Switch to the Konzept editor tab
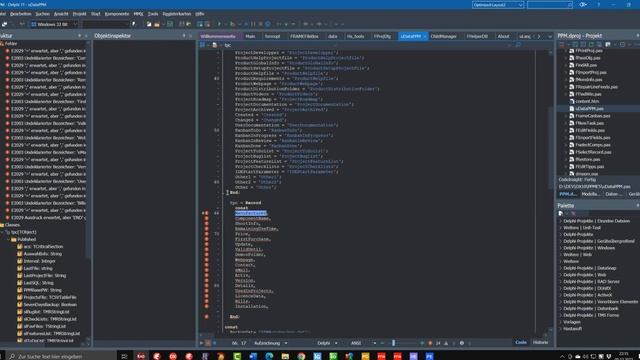The width and height of the screenshot is (640, 360). point(272,36)
